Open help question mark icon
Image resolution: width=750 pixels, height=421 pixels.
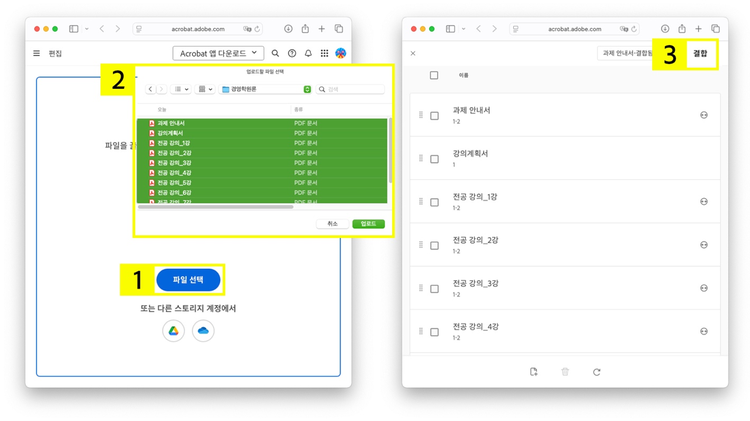point(292,53)
